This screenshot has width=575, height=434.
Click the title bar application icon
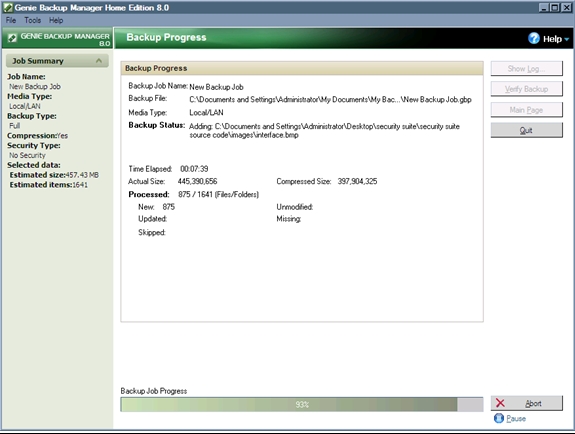pos(8,8)
